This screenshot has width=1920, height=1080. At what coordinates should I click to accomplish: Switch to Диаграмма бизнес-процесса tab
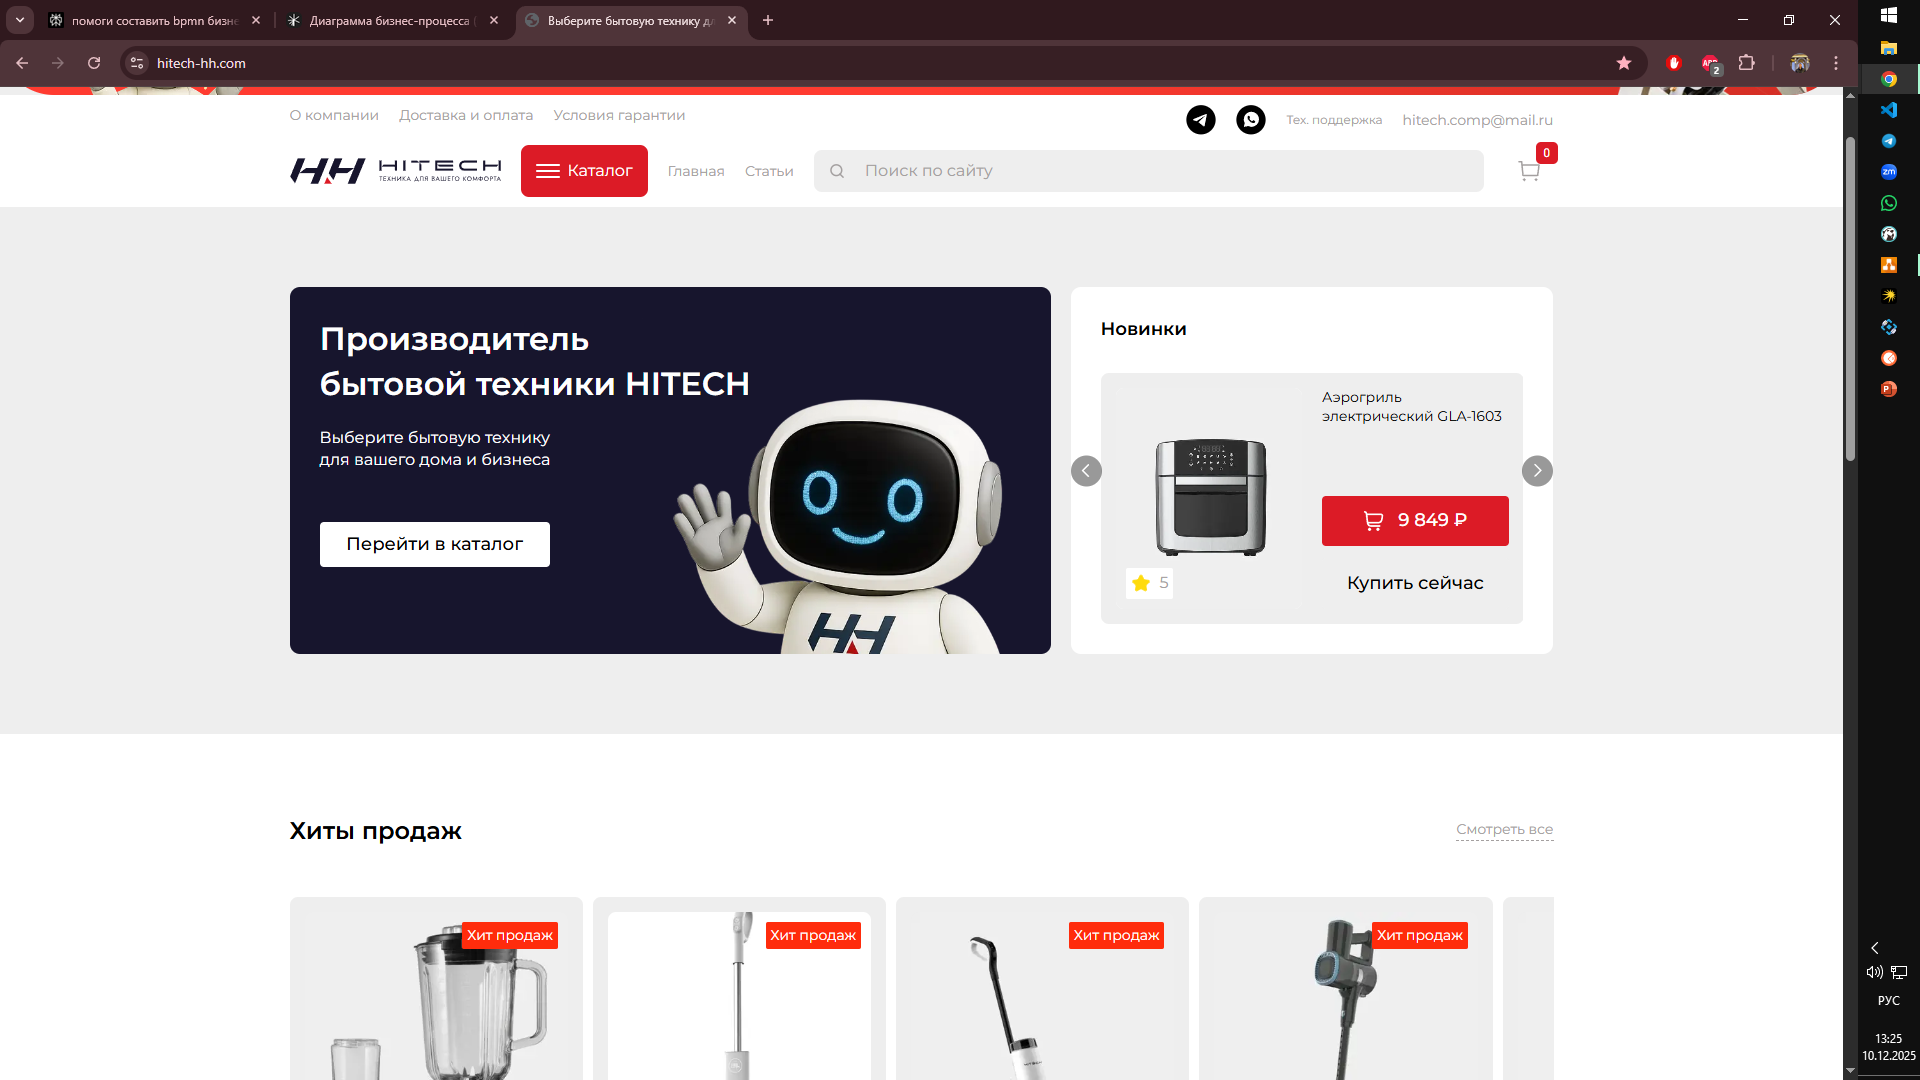[390, 20]
